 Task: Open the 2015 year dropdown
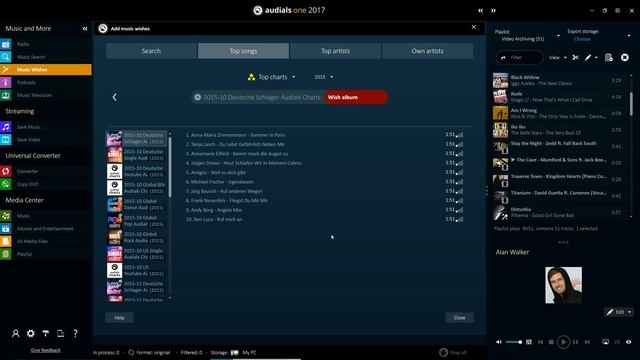(324, 77)
